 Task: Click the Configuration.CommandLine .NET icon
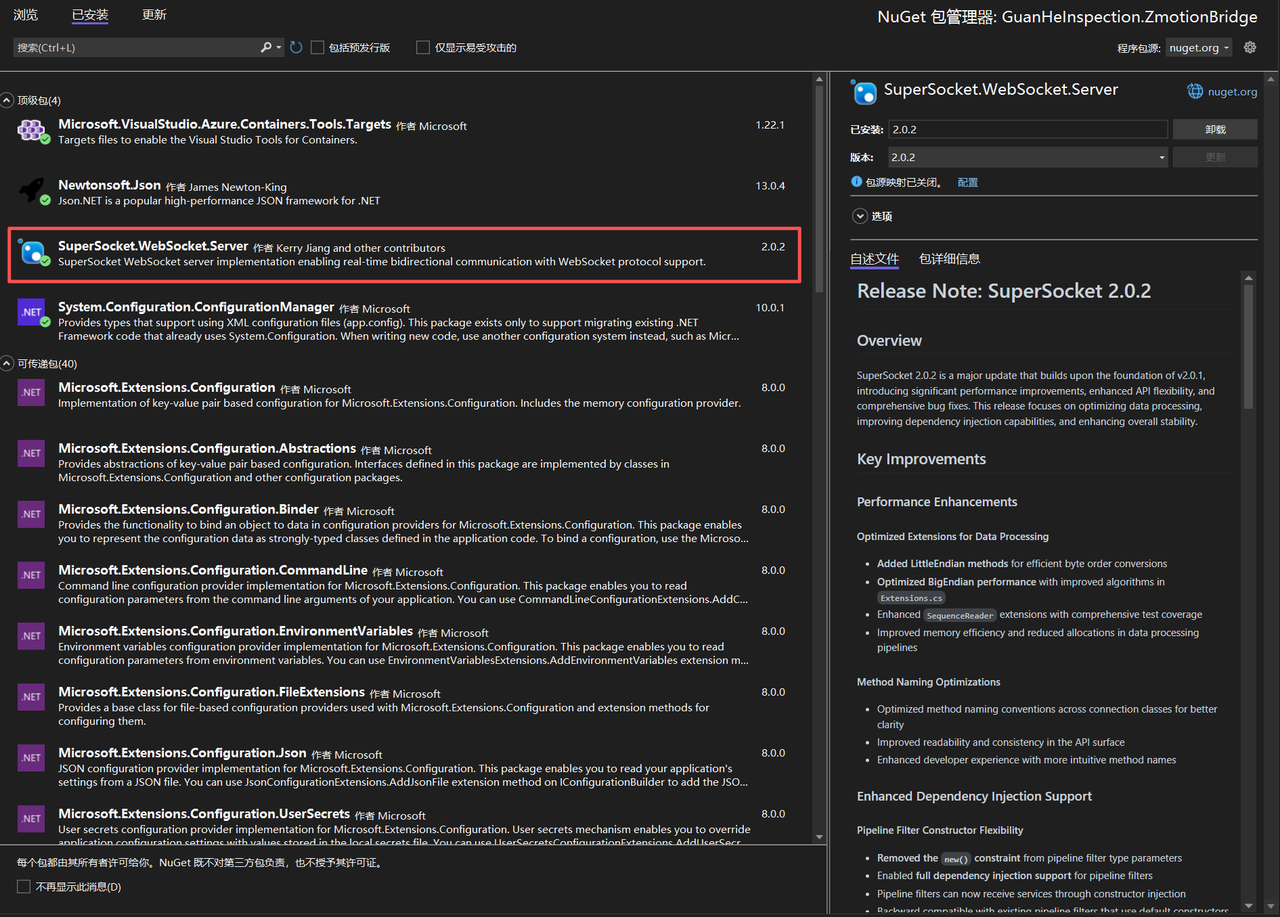(x=32, y=575)
